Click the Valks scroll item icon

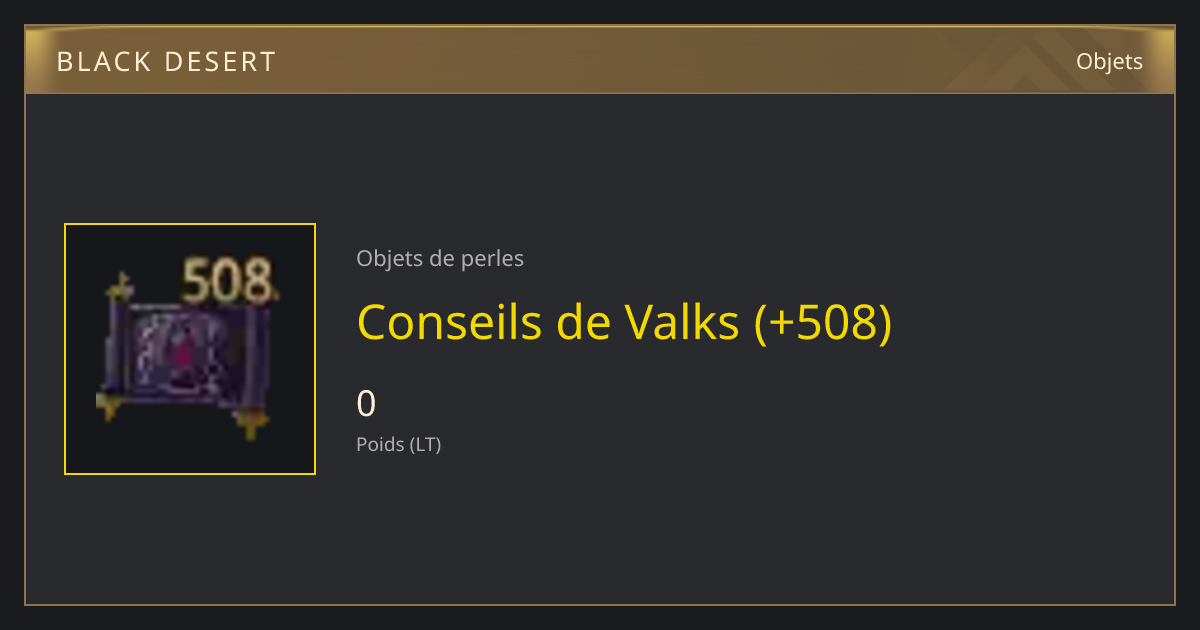(188, 350)
